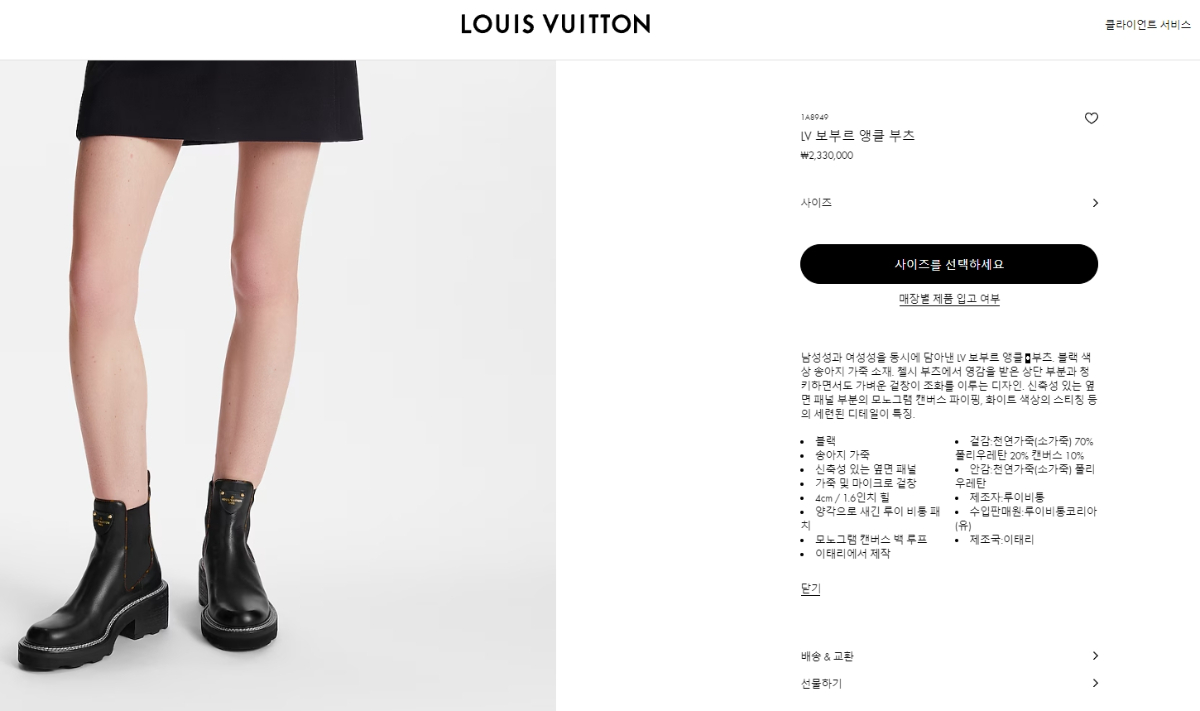Click the product code 1A8949
Screen dimensions: 1200x711
(814, 117)
